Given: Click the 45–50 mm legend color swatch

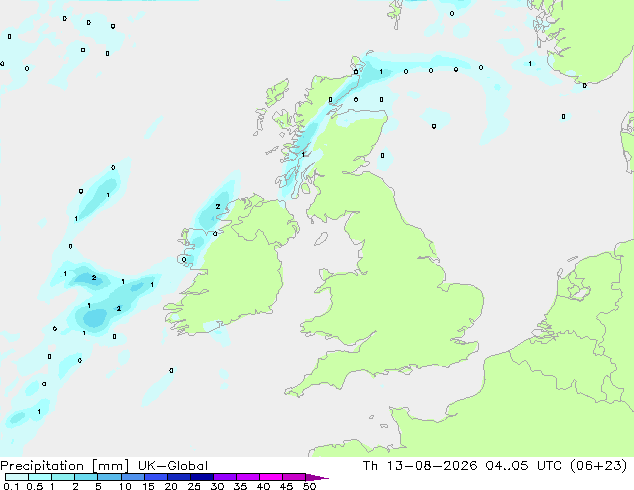Looking at the screenshot, I should click(294, 477).
